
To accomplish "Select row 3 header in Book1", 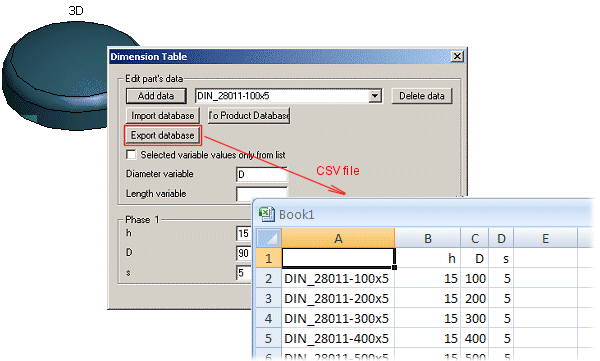I will click(269, 298).
